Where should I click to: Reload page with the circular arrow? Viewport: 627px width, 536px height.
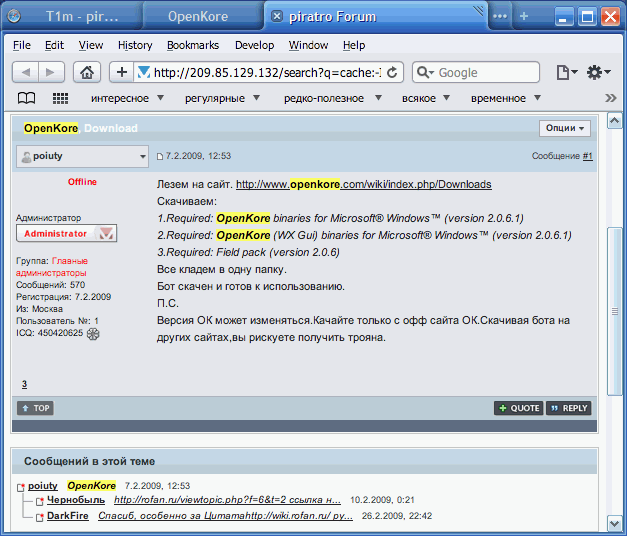click(392, 72)
